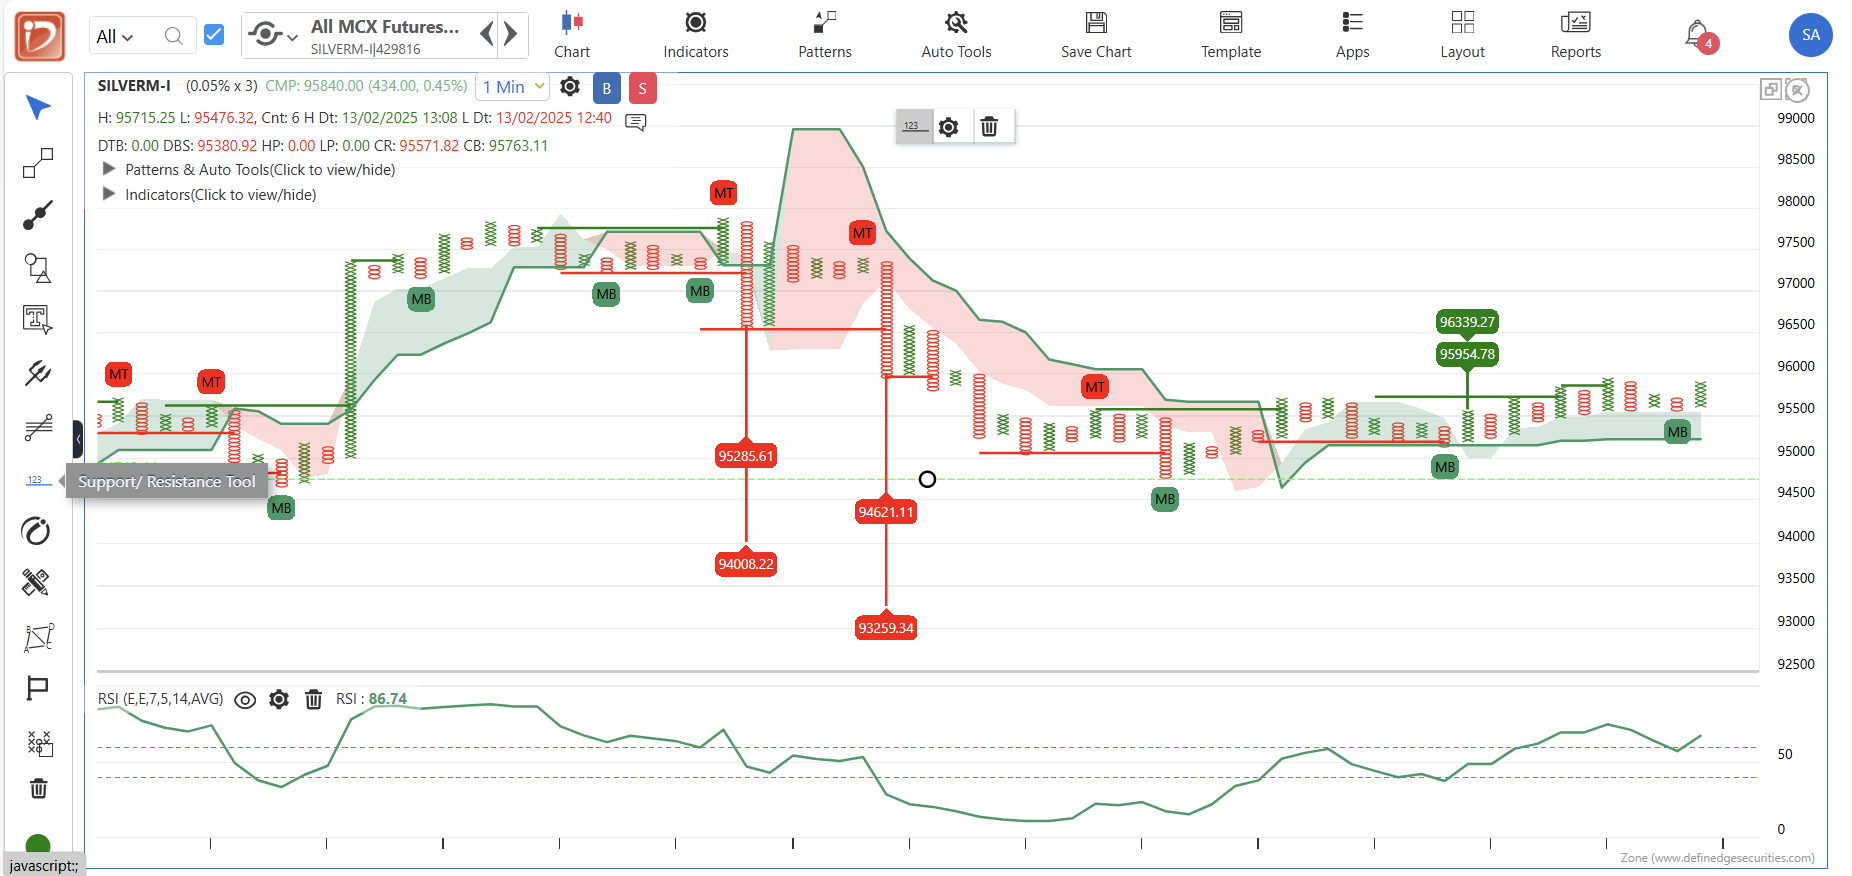
Task: Click the sidebar trash delete-all icon
Action: 38,789
